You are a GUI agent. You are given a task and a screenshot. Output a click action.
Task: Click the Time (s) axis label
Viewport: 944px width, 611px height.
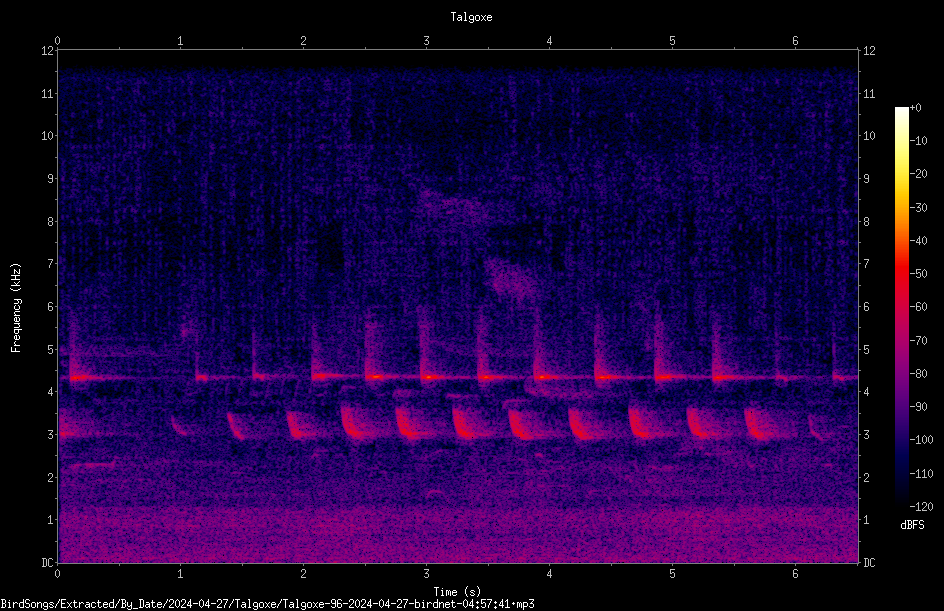point(458,592)
